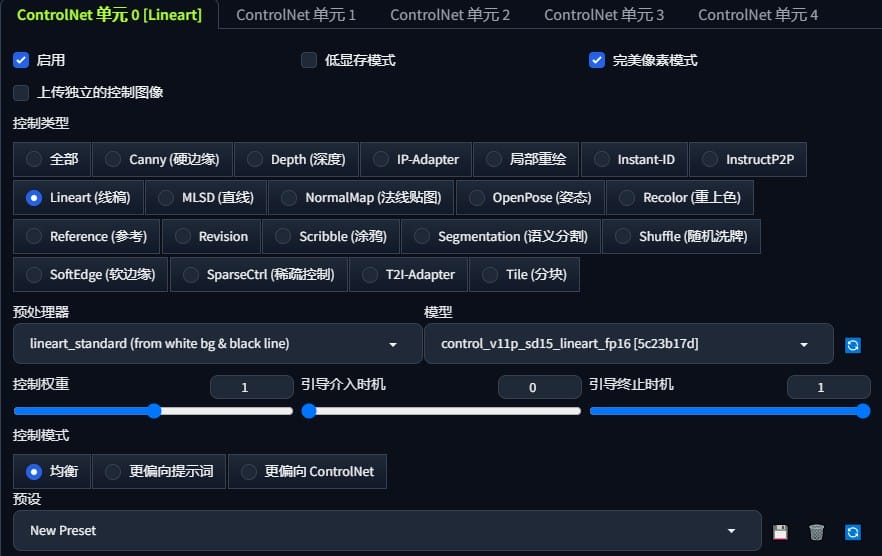Click the 引导终止时机 value field

pyautogui.click(x=829, y=387)
